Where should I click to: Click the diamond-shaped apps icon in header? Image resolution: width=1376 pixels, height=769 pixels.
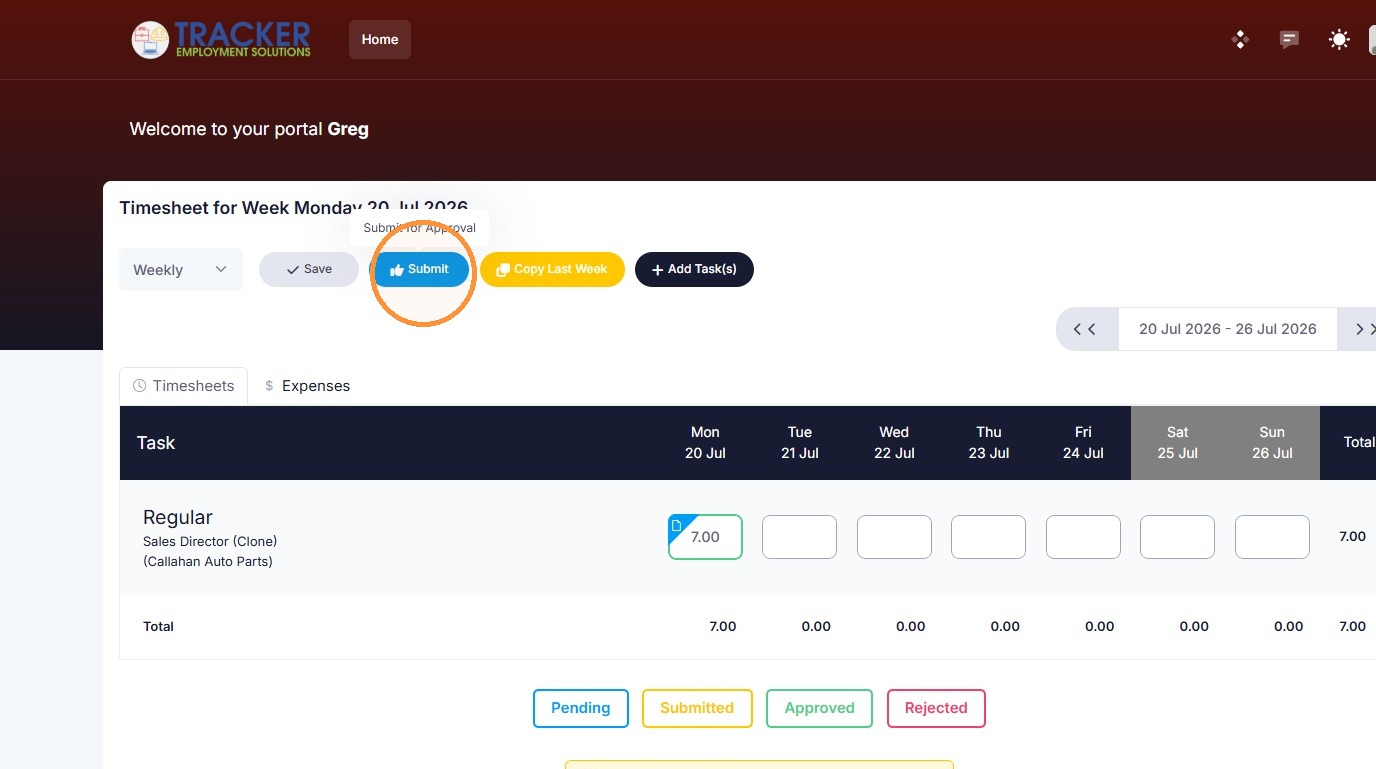click(x=1240, y=40)
